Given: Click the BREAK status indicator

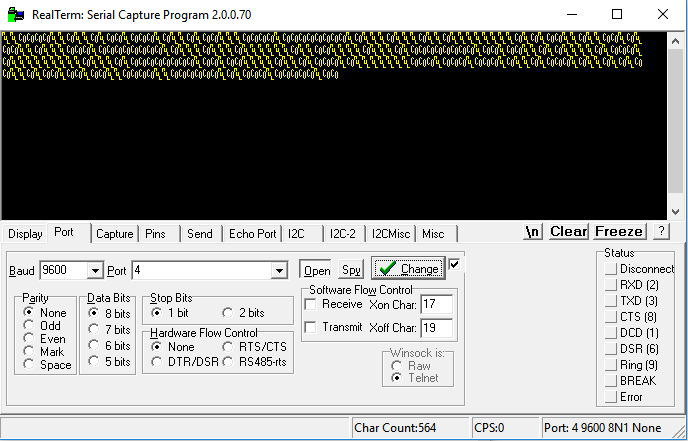Looking at the screenshot, I should pos(611,381).
